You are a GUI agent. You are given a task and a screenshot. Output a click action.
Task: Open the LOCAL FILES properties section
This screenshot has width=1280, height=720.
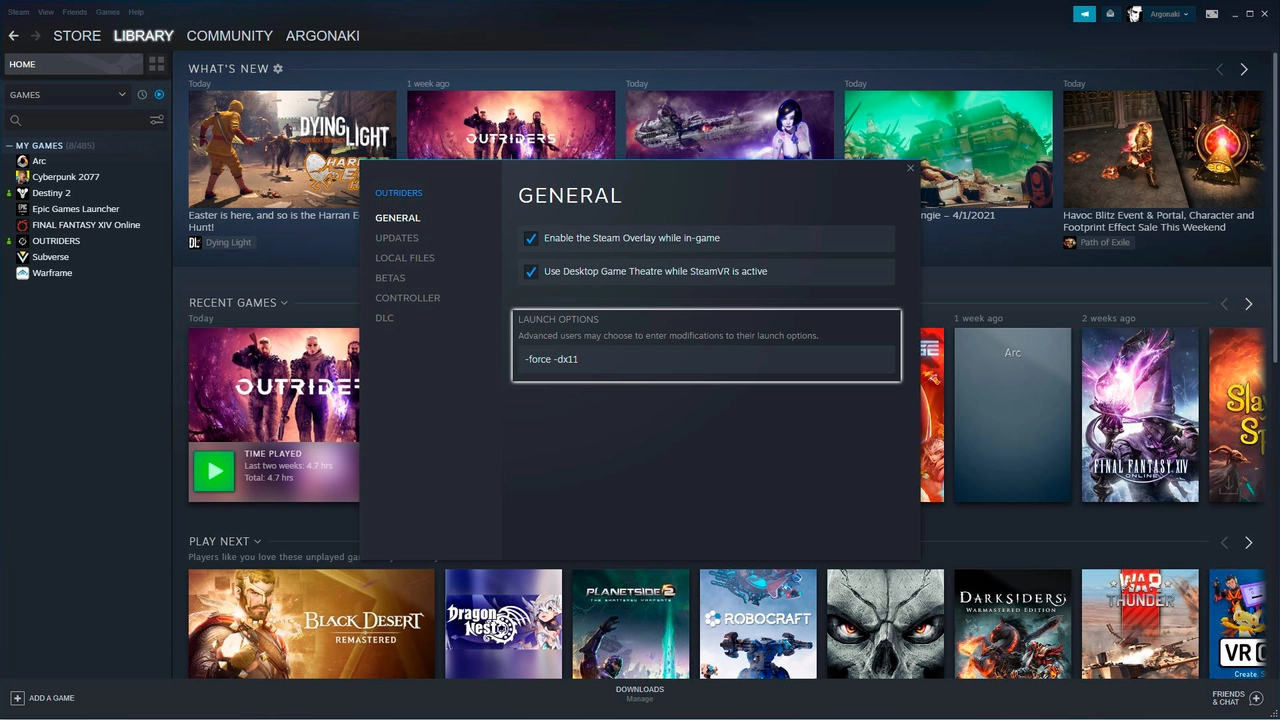(405, 258)
